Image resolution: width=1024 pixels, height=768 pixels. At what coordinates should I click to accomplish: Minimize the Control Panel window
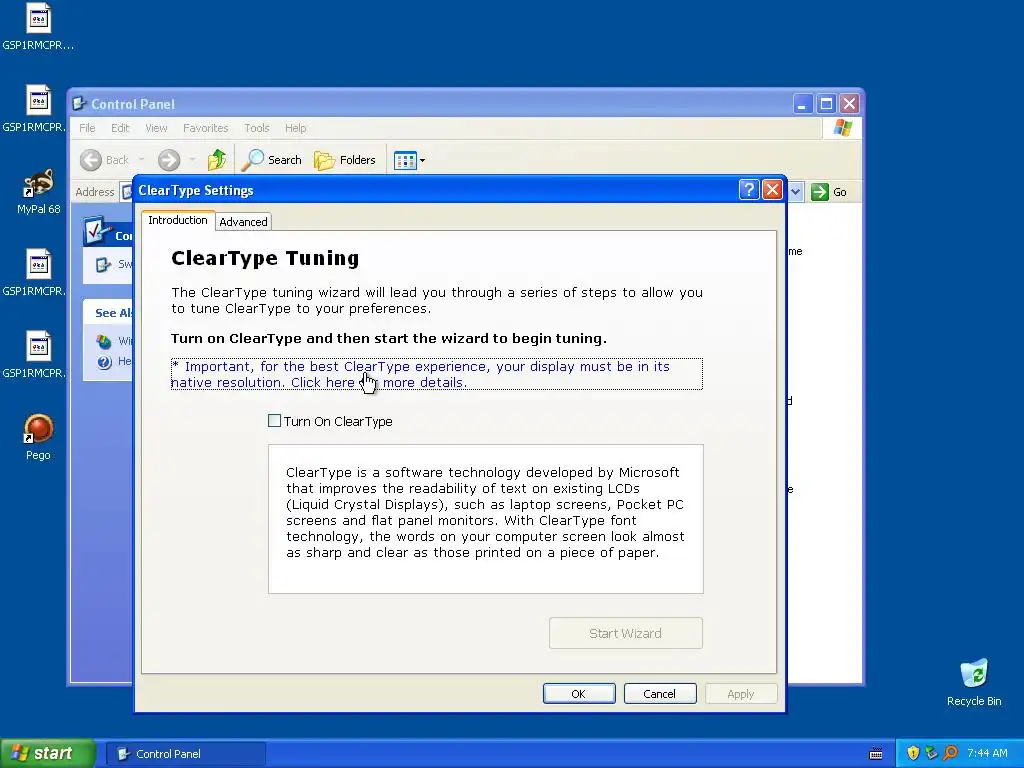[x=803, y=104]
